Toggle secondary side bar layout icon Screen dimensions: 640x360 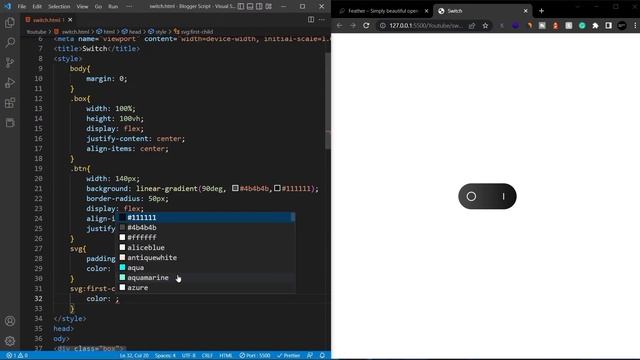point(259,6)
